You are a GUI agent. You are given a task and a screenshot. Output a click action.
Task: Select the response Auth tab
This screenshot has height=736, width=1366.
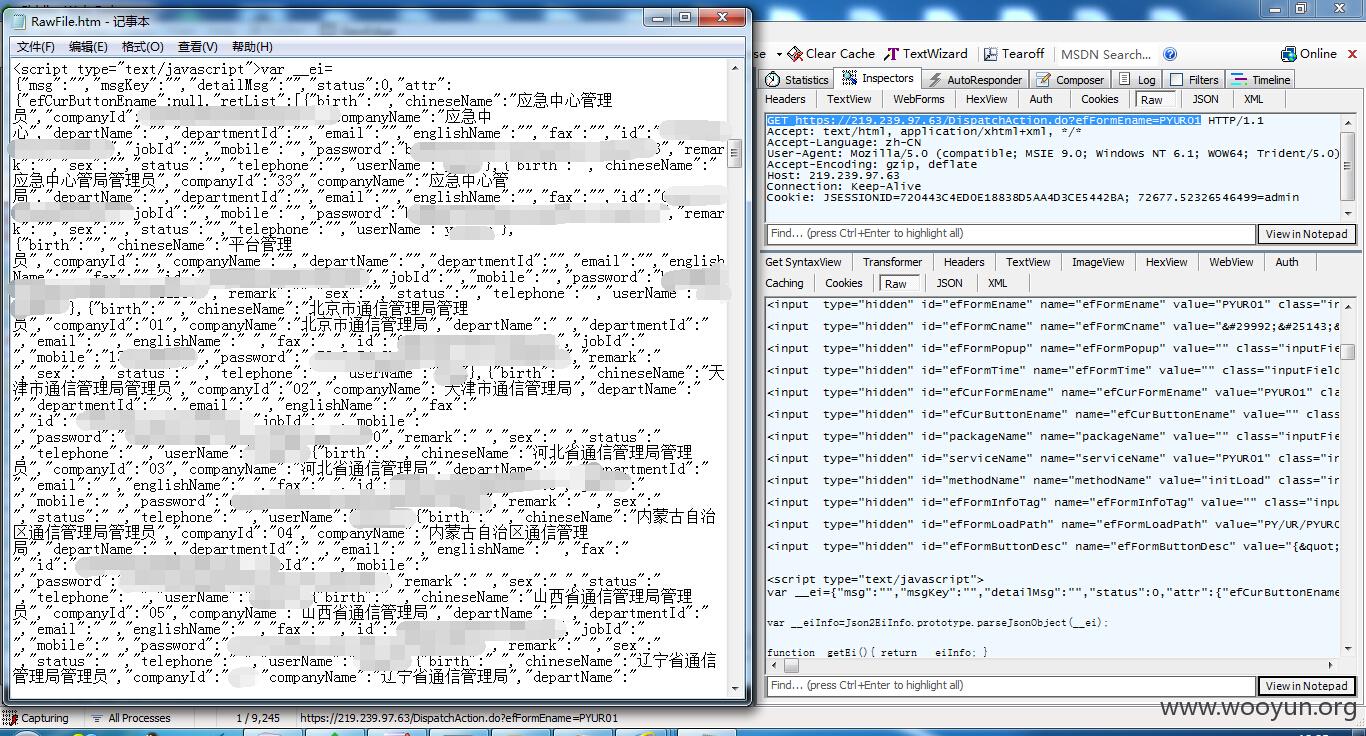point(1287,262)
